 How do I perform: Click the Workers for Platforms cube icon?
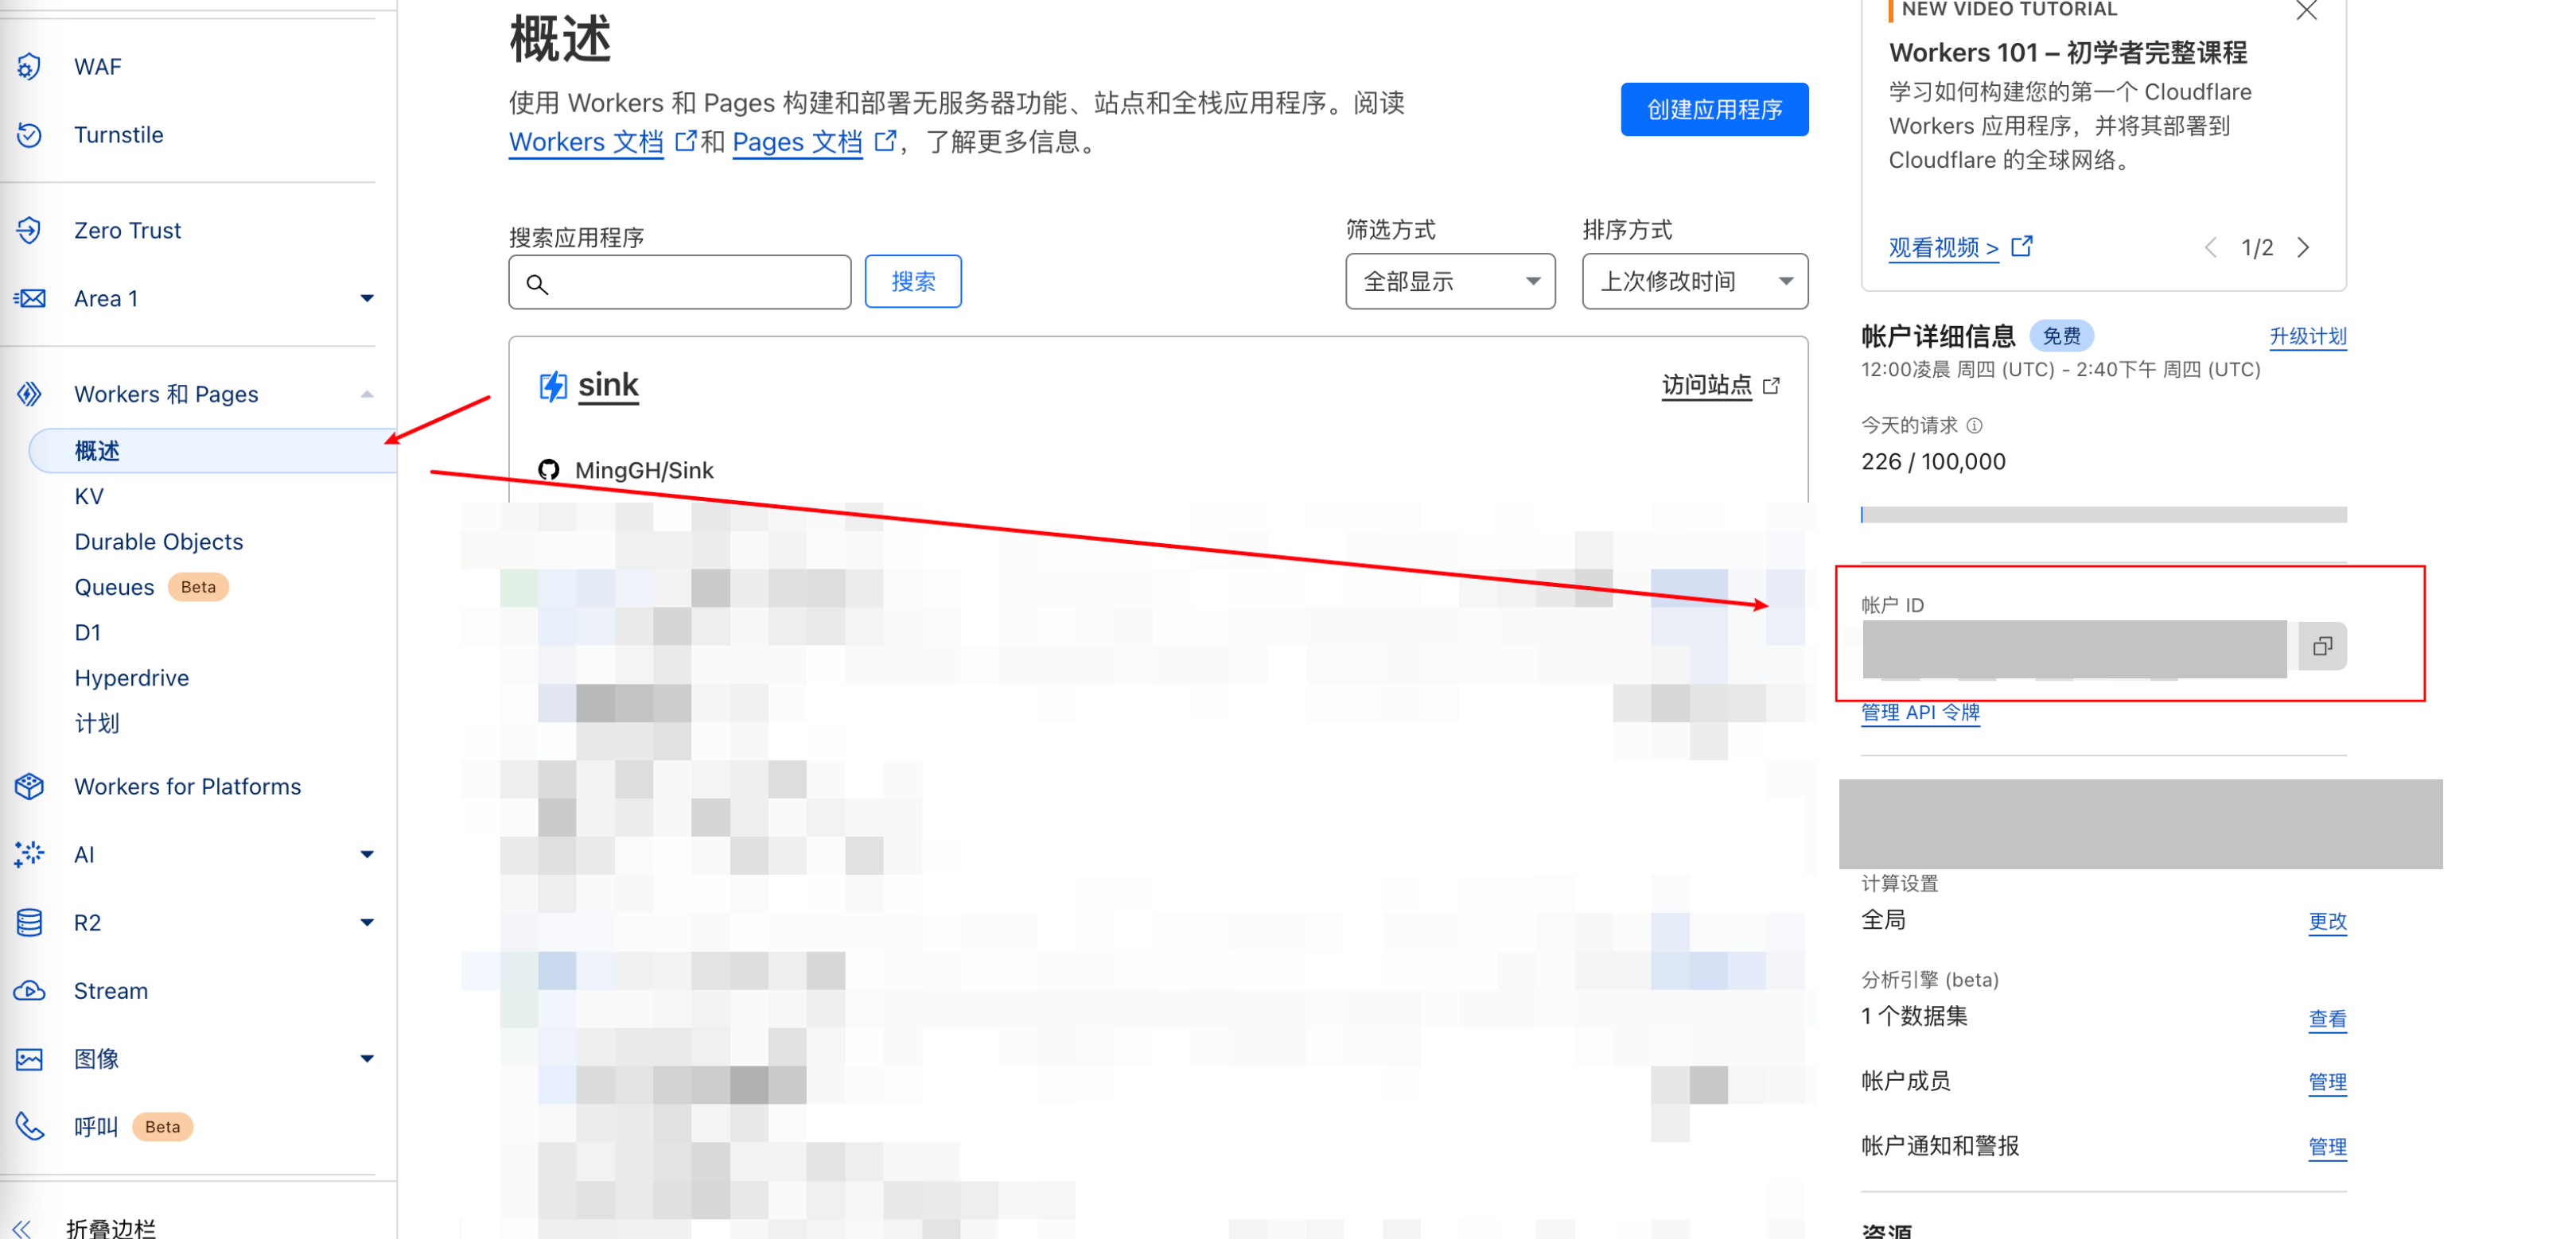click(x=29, y=786)
